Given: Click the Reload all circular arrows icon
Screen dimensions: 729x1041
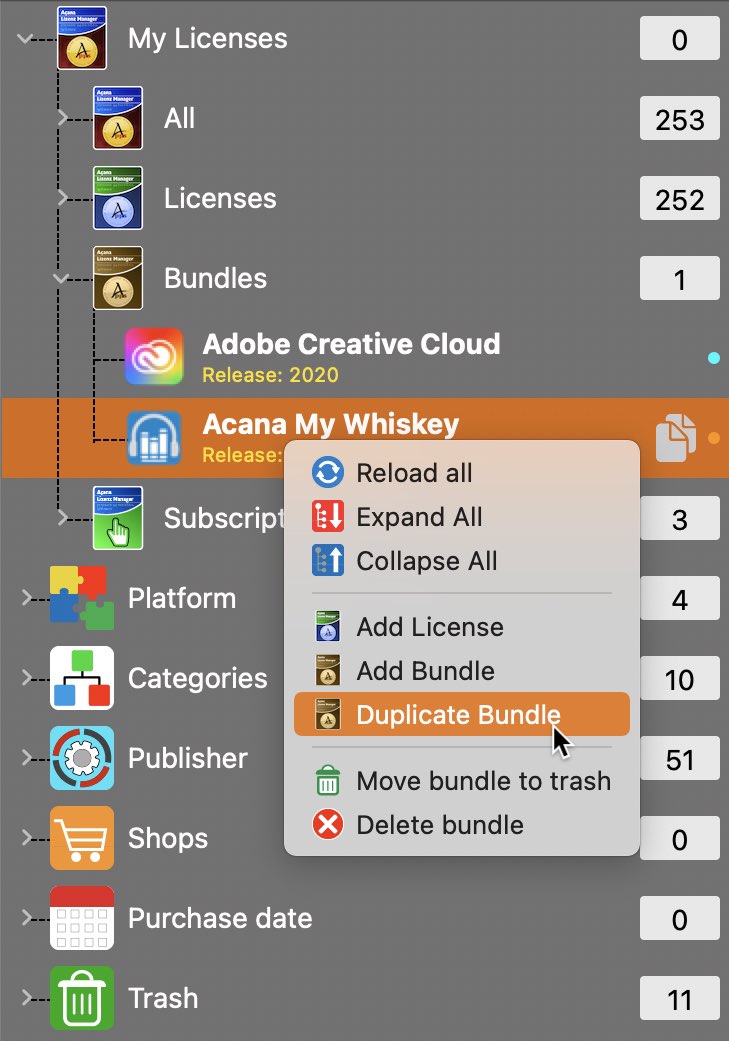Looking at the screenshot, I should (x=328, y=473).
